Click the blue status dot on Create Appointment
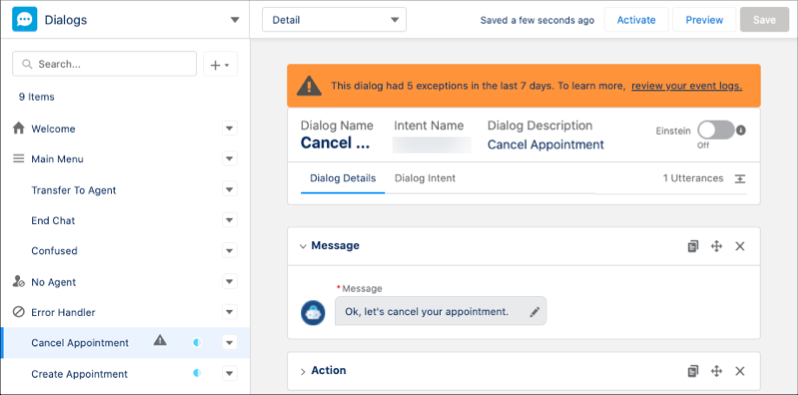Image resolution: width=798 pixels, height=395 pixels. pos(197,374)
